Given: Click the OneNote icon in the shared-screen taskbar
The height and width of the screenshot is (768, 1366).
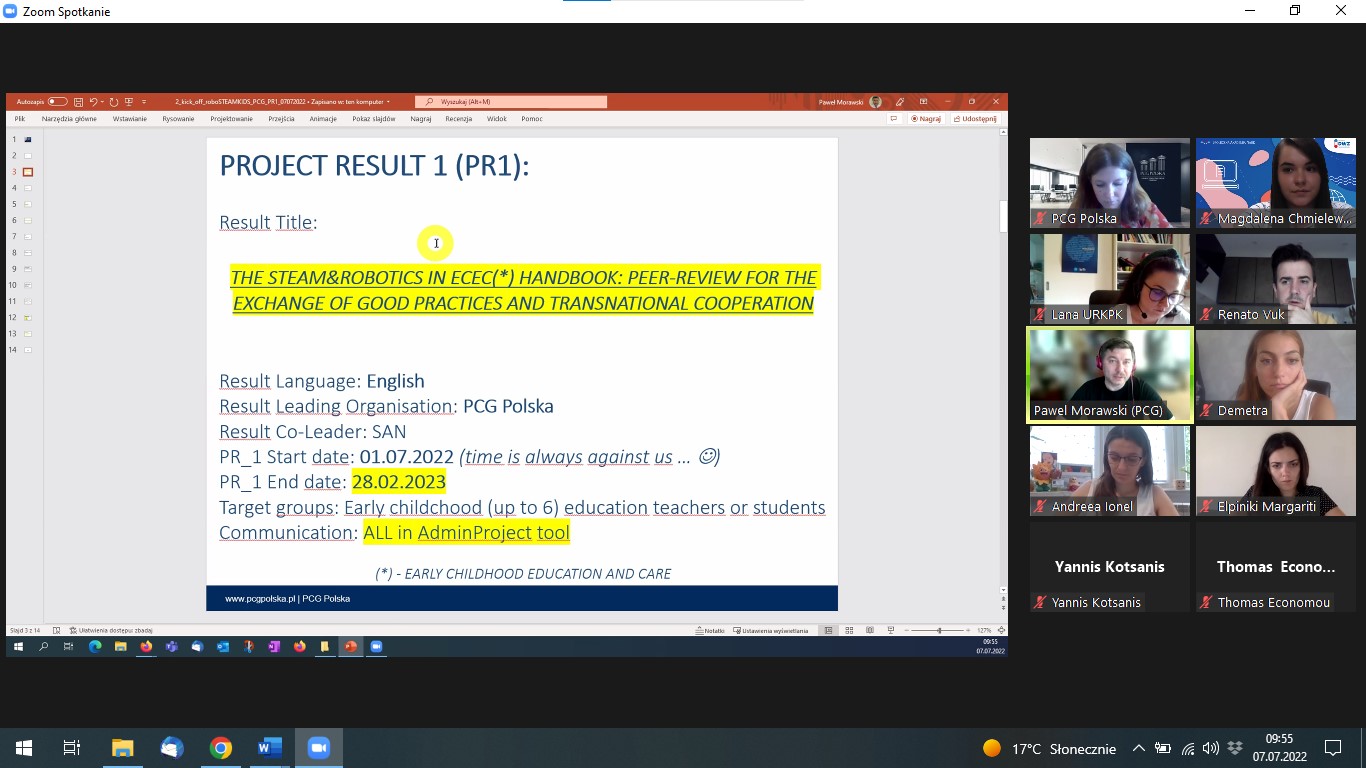Looking at the screenshot, I should [x=274, y=647].
